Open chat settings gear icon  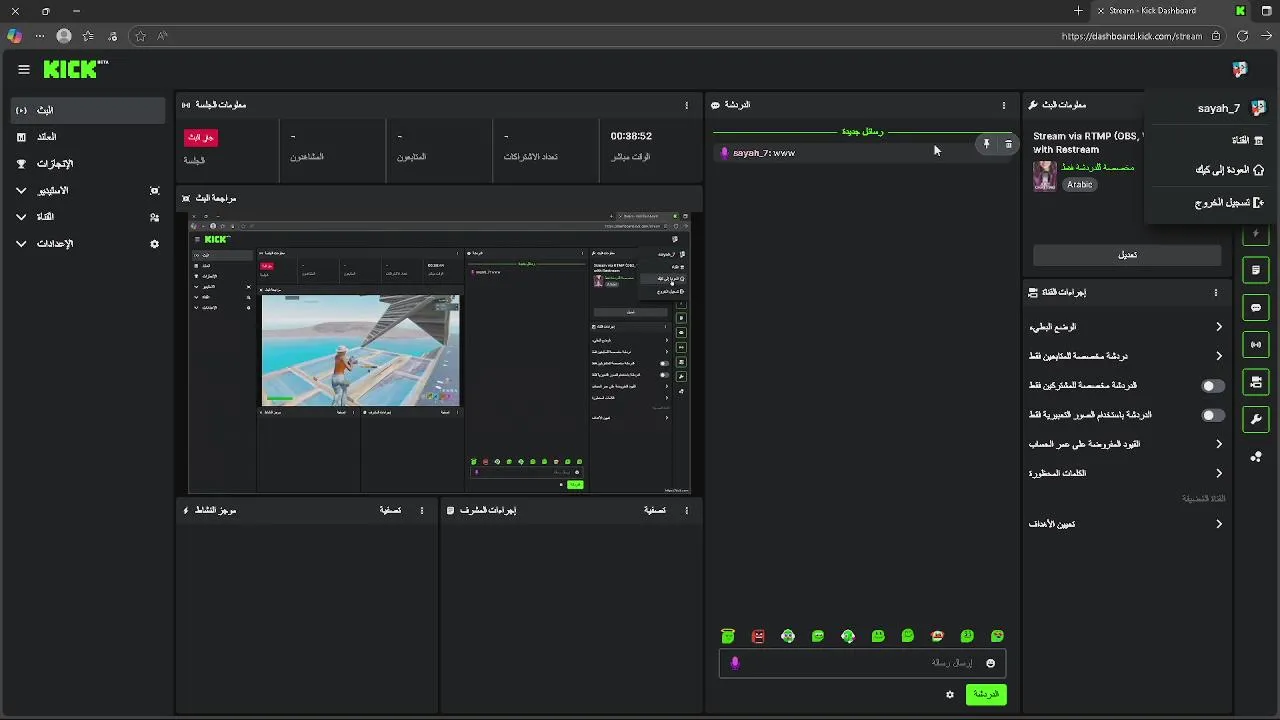950,694
